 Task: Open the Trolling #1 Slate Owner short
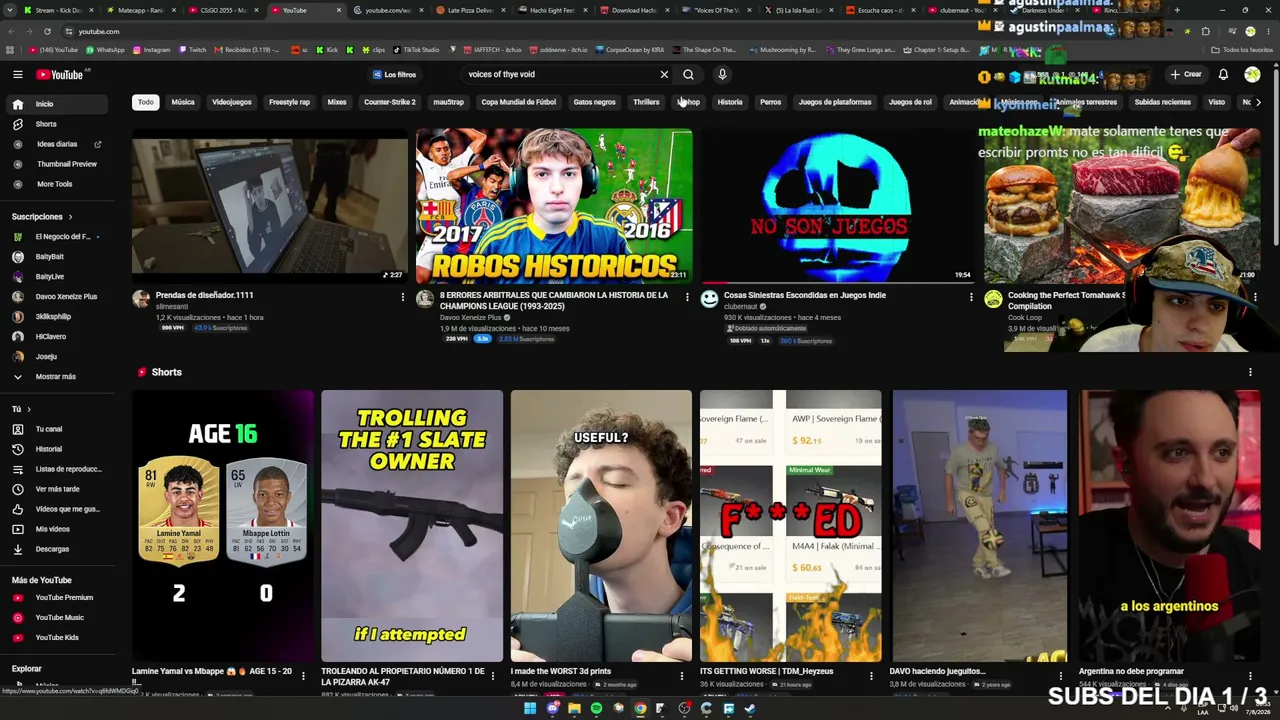click(412, 526)
